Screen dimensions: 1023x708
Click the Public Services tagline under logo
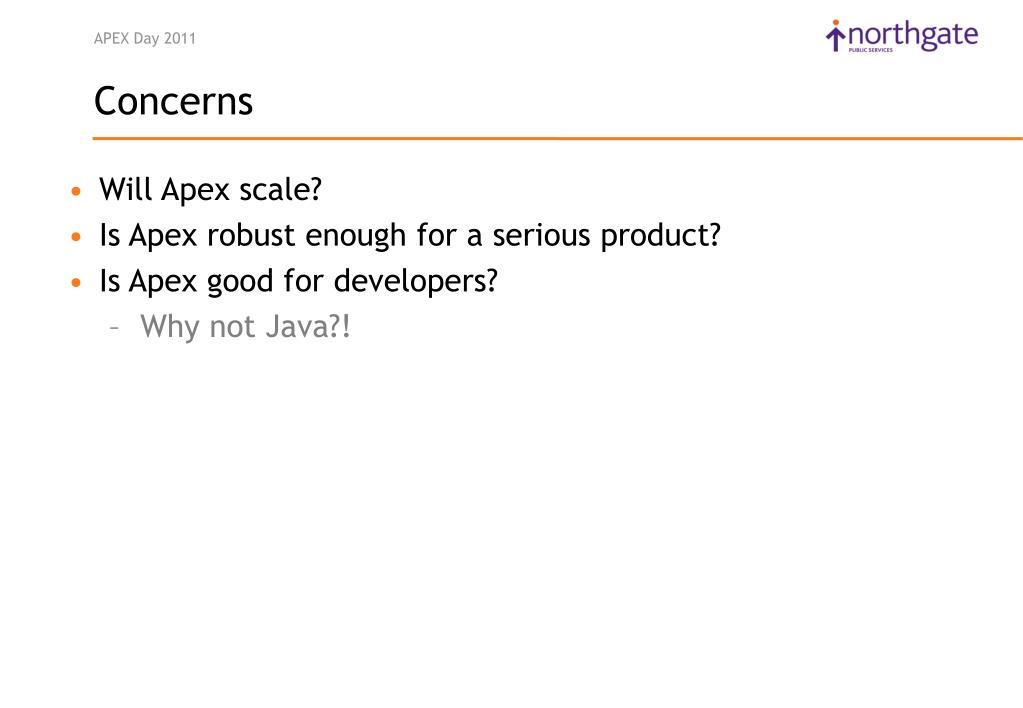870,50
